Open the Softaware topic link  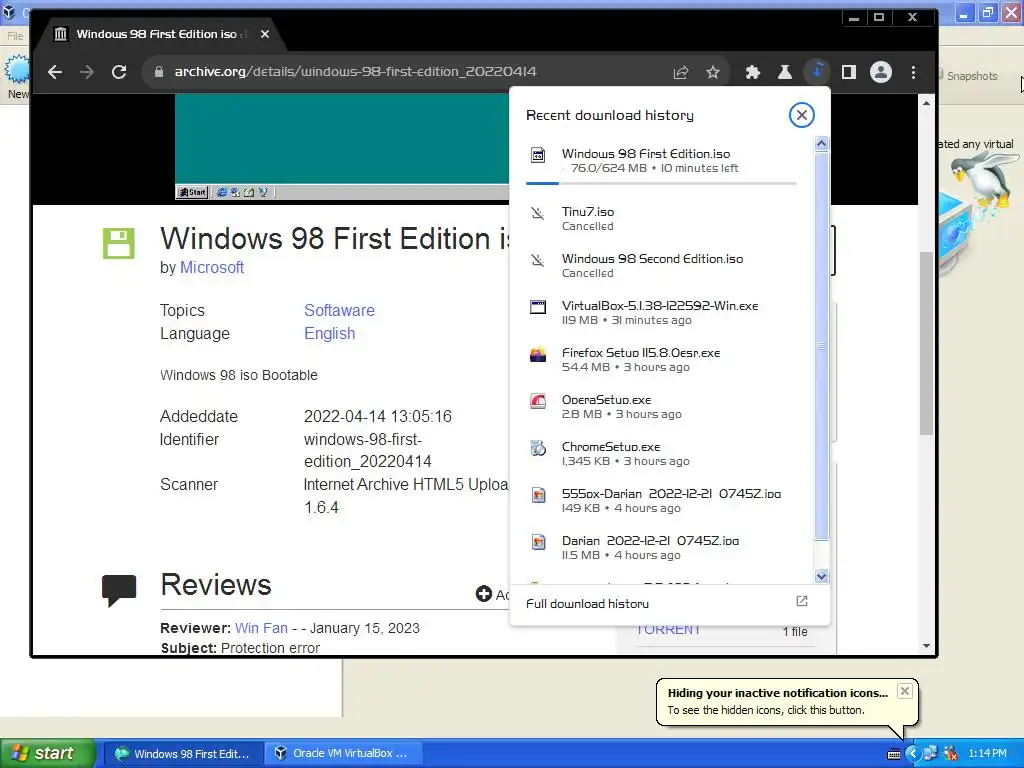click(x=340, y=310)
